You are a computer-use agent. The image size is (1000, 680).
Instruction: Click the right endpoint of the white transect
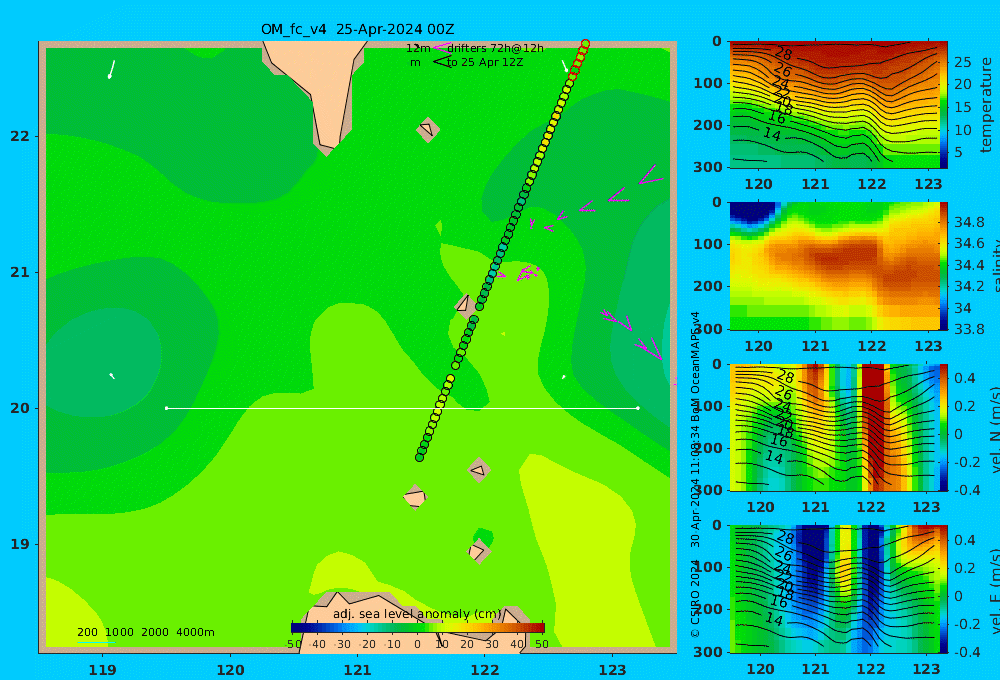click(638, 408)
